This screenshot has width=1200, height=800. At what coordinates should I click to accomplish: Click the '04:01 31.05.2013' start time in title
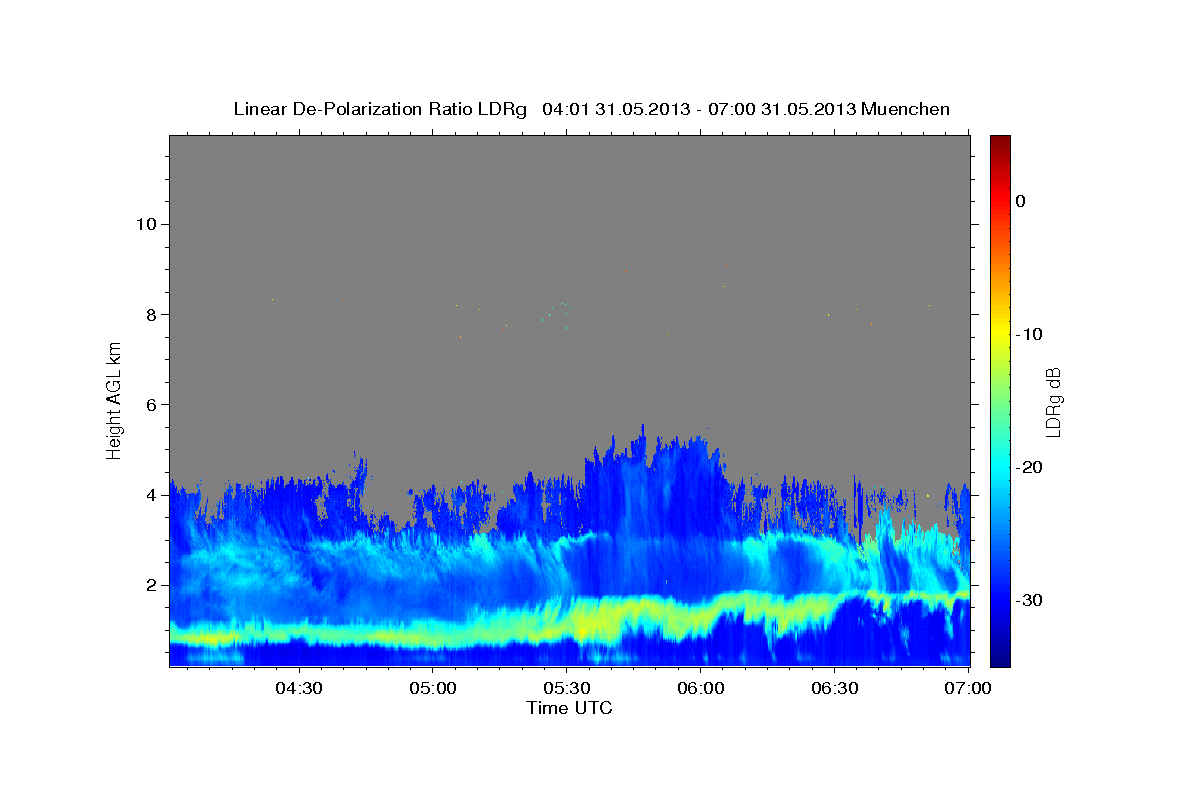coord(614,109)
